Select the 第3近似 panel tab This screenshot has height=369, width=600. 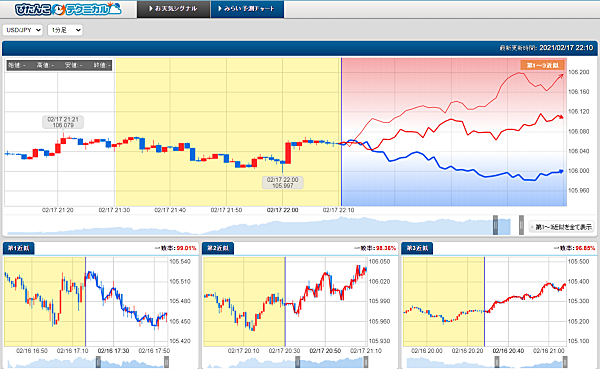[x=417, y=248]
